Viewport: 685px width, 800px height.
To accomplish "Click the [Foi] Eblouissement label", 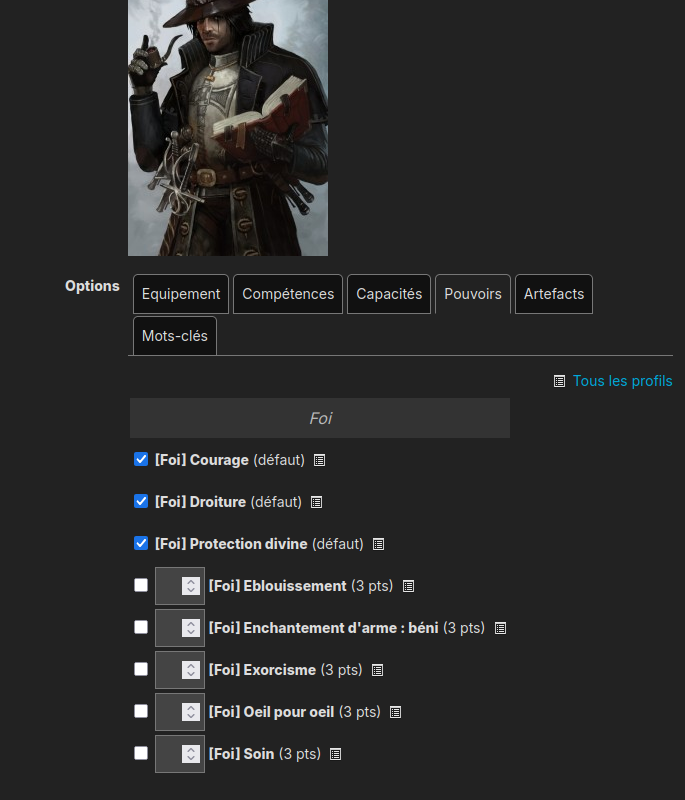I will 277,586.
